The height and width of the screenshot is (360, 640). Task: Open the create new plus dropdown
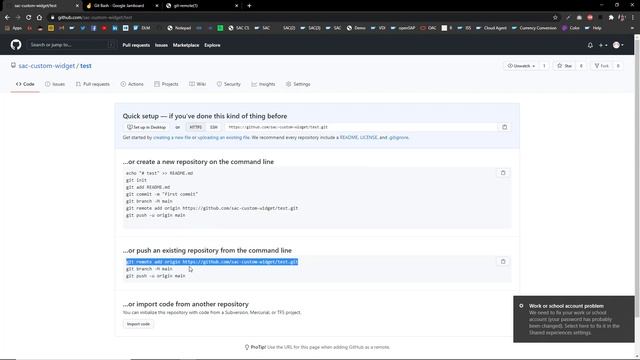(x=603, y=45)
